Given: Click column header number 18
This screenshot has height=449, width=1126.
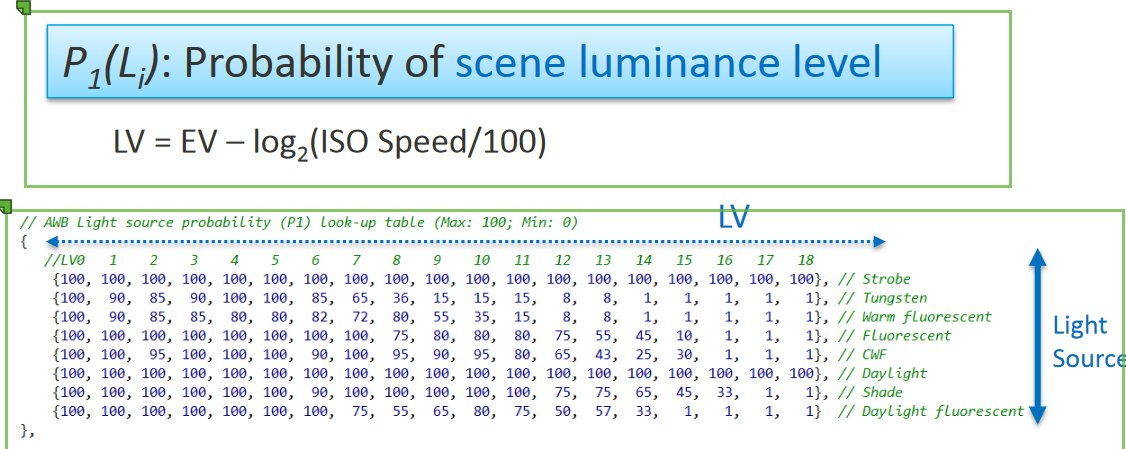Looking at the screenshot, I should click(x=804, y=260).
